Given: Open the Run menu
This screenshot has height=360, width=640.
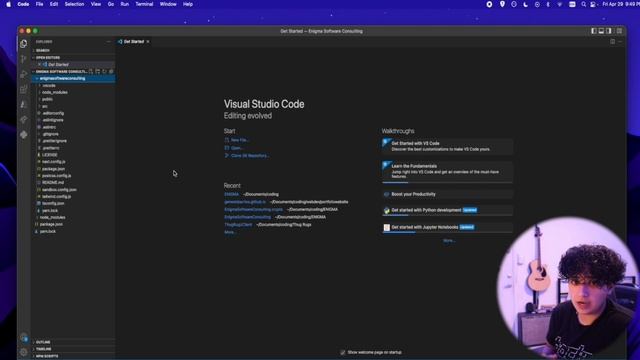Looking at the screenshot, I should click(x=124, y=4).
